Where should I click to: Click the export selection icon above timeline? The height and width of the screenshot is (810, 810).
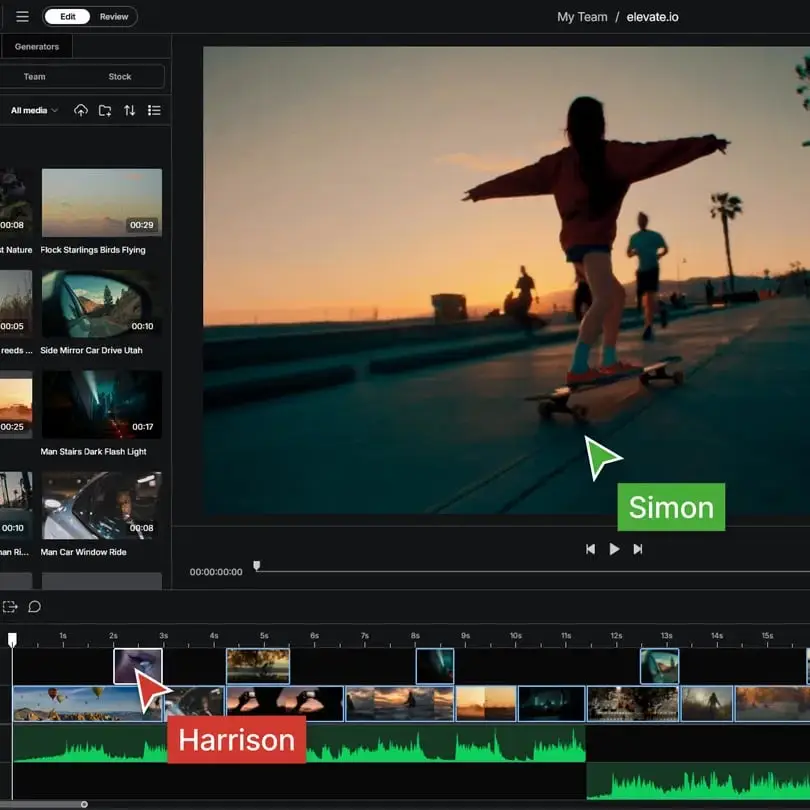10,606
